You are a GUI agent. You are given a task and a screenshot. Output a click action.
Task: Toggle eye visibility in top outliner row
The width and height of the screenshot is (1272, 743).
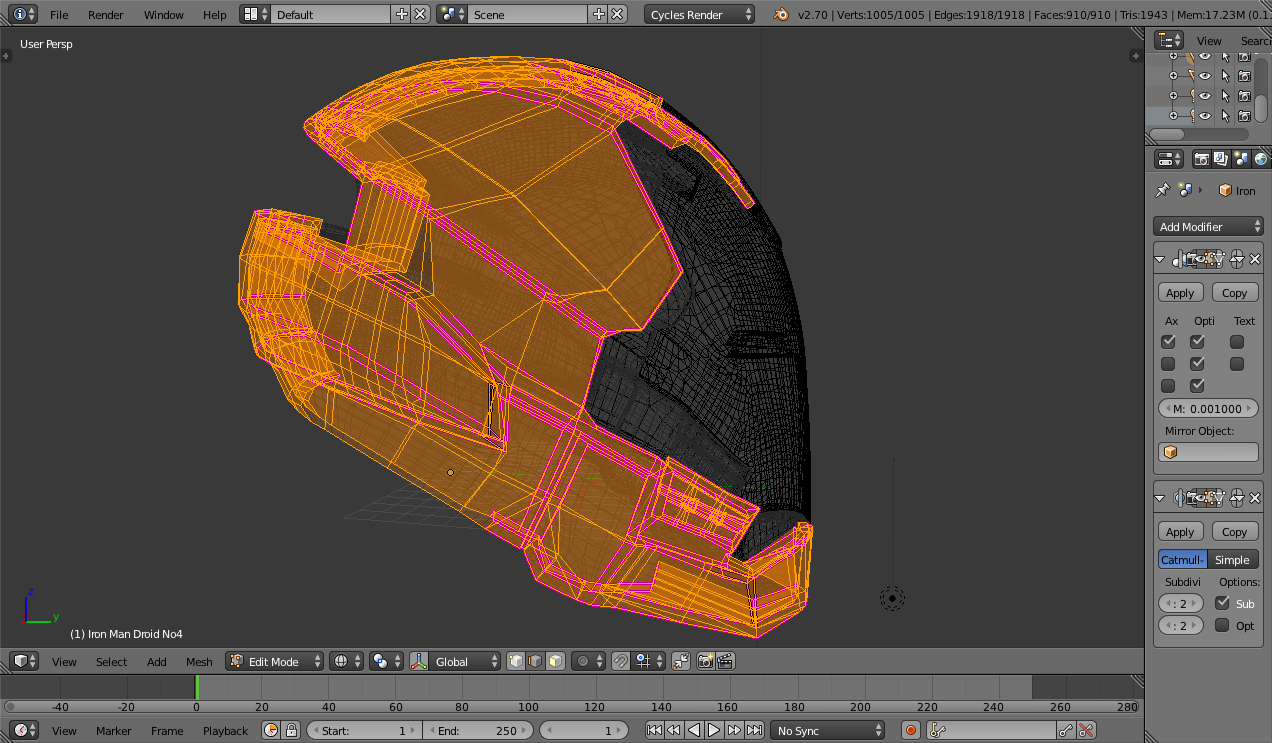tap(1205, 57)
